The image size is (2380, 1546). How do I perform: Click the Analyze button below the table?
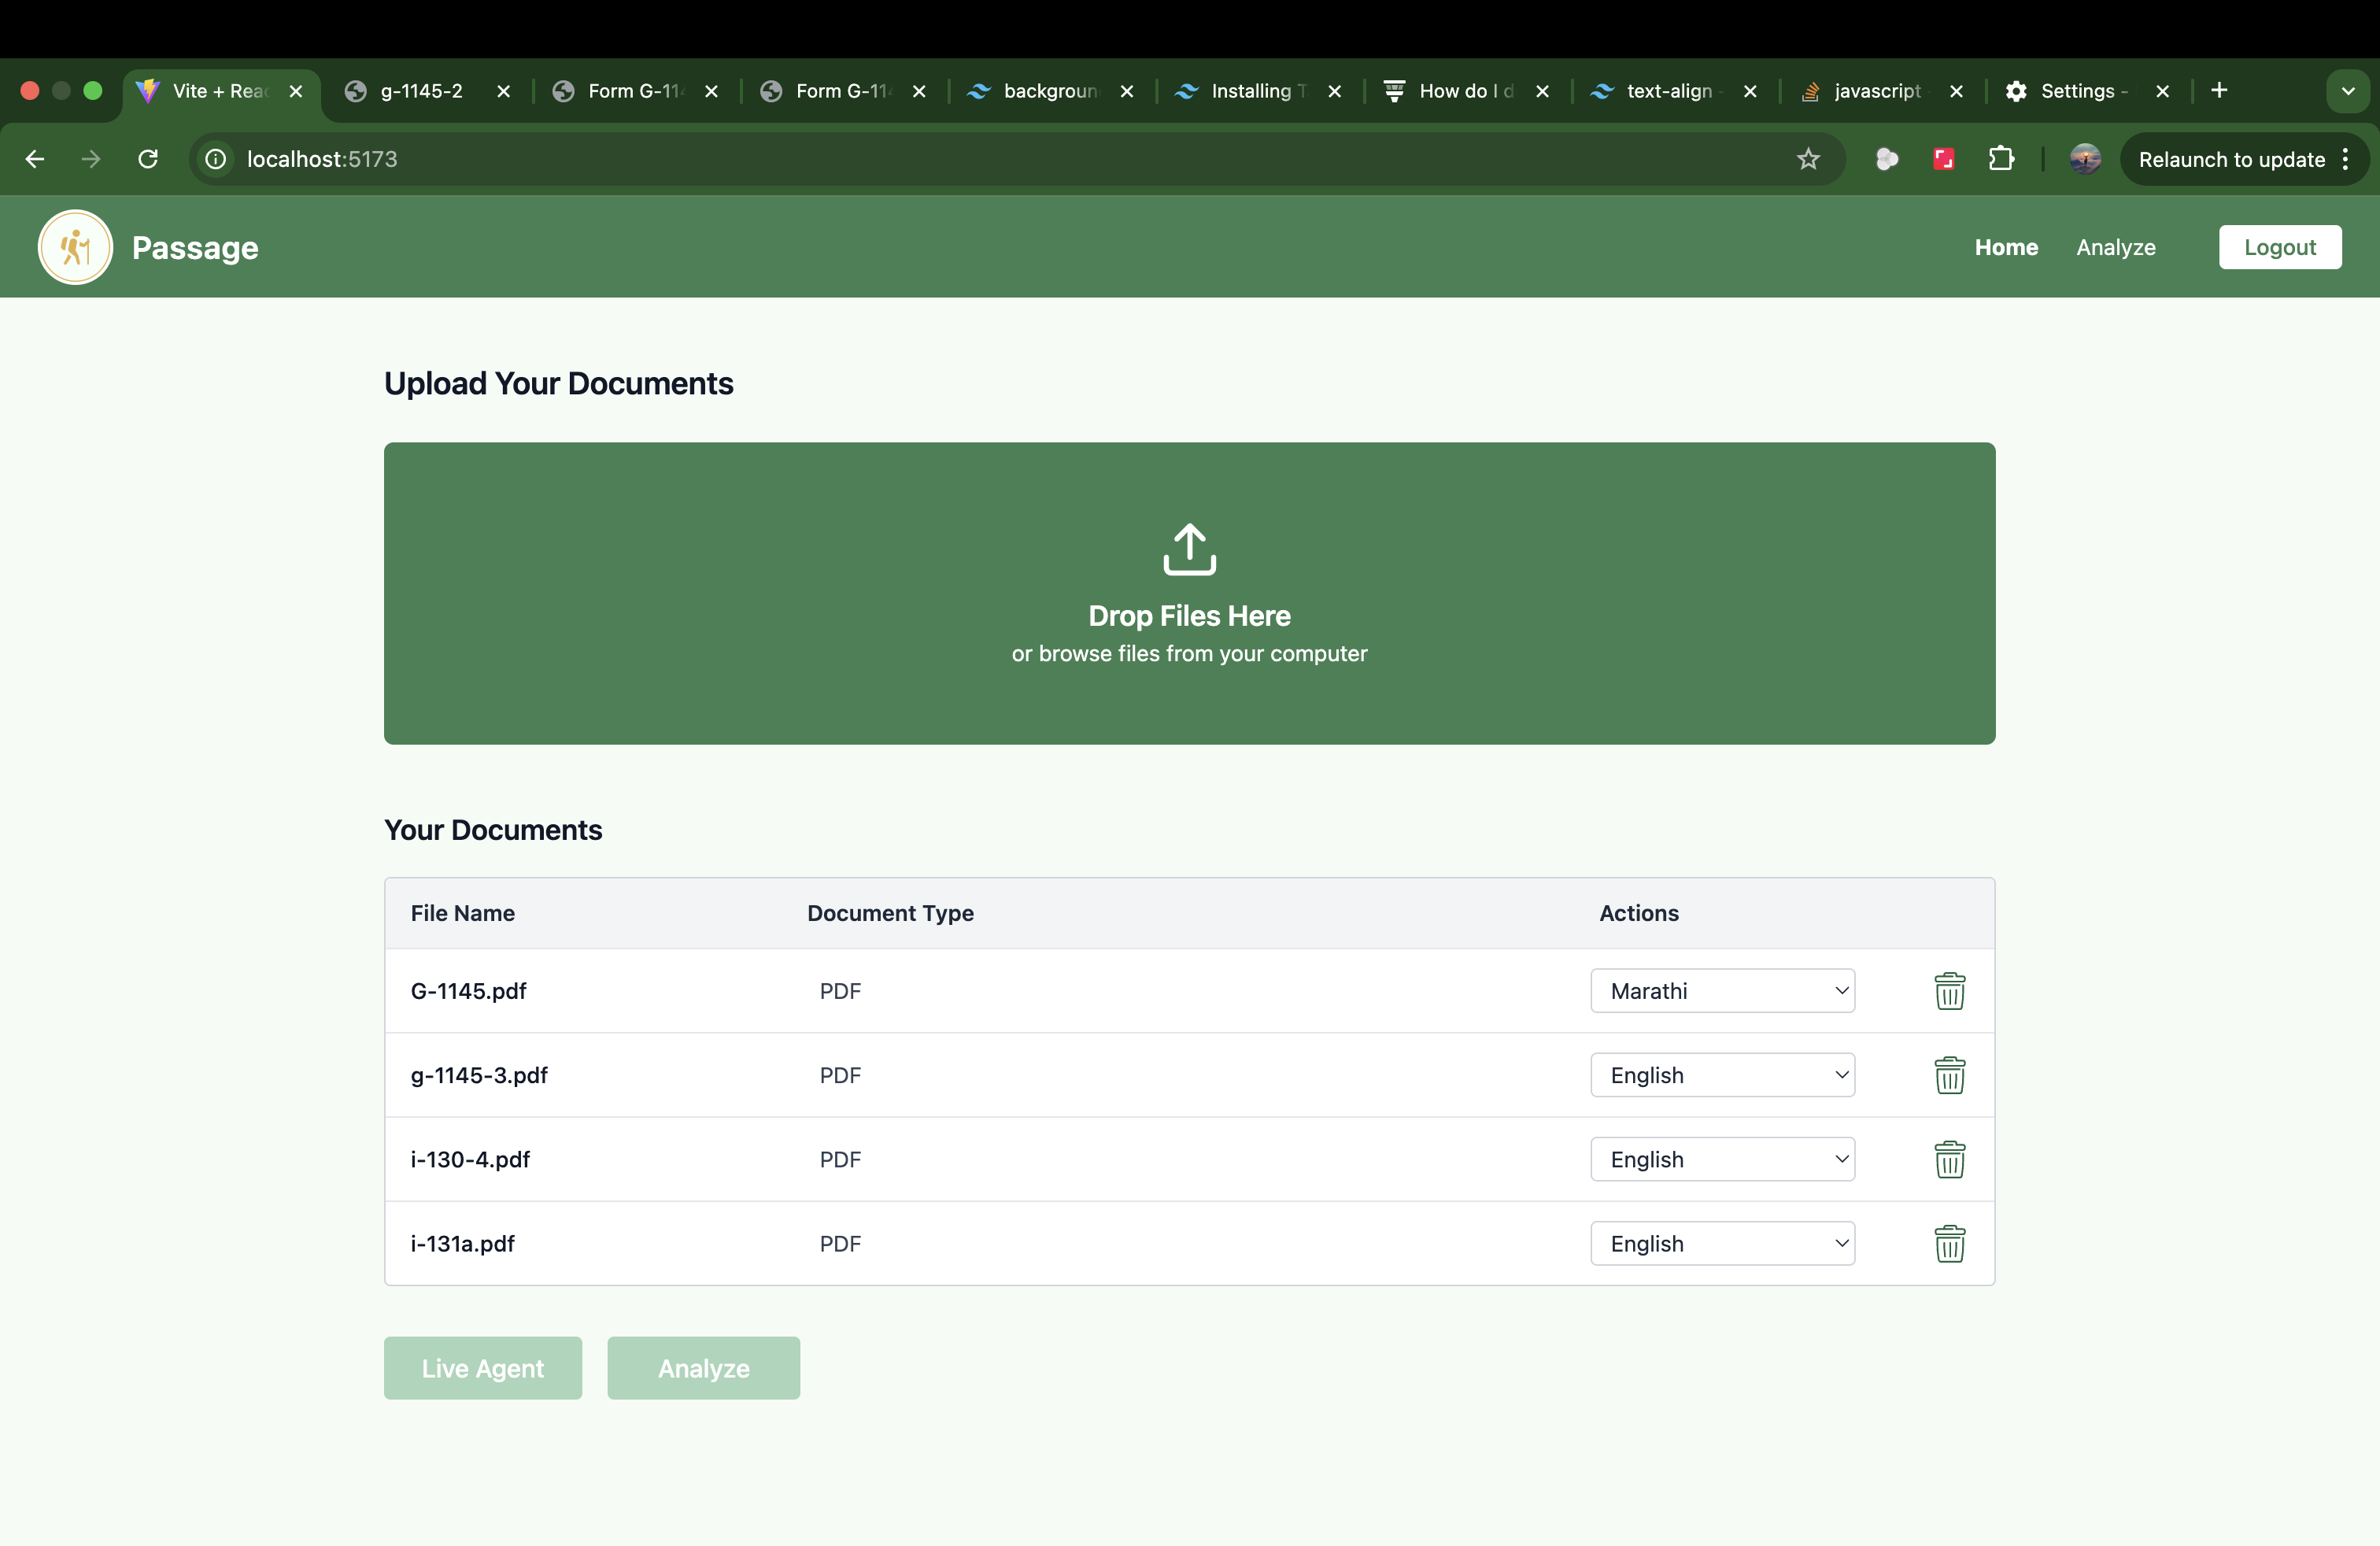(x=703, y=1368)
